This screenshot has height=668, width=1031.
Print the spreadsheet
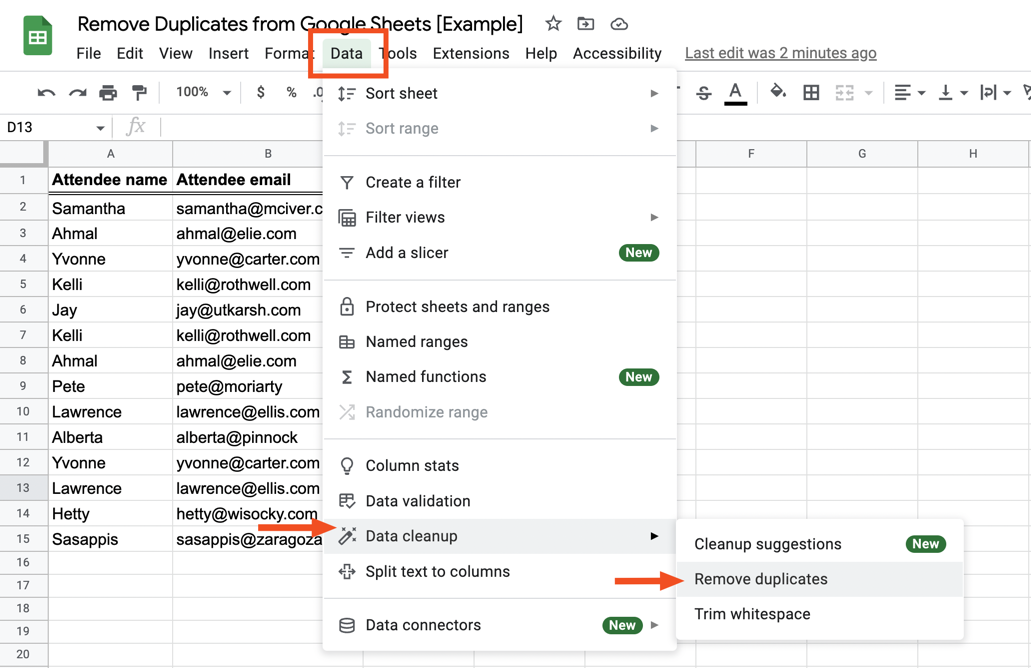click(x=108, y=91)
